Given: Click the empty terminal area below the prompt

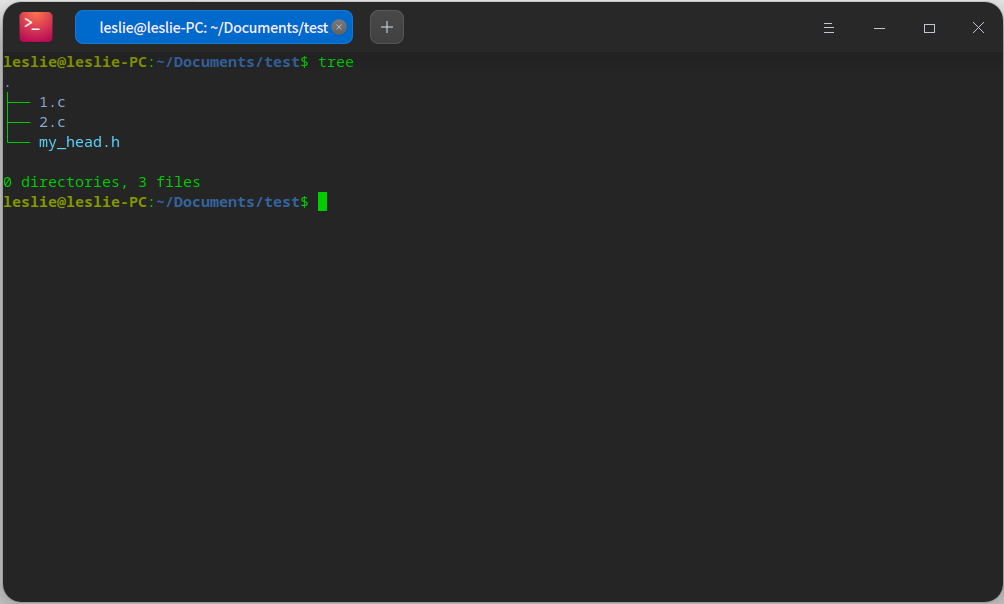Looking at the screenshot, I should click(500, 400).
